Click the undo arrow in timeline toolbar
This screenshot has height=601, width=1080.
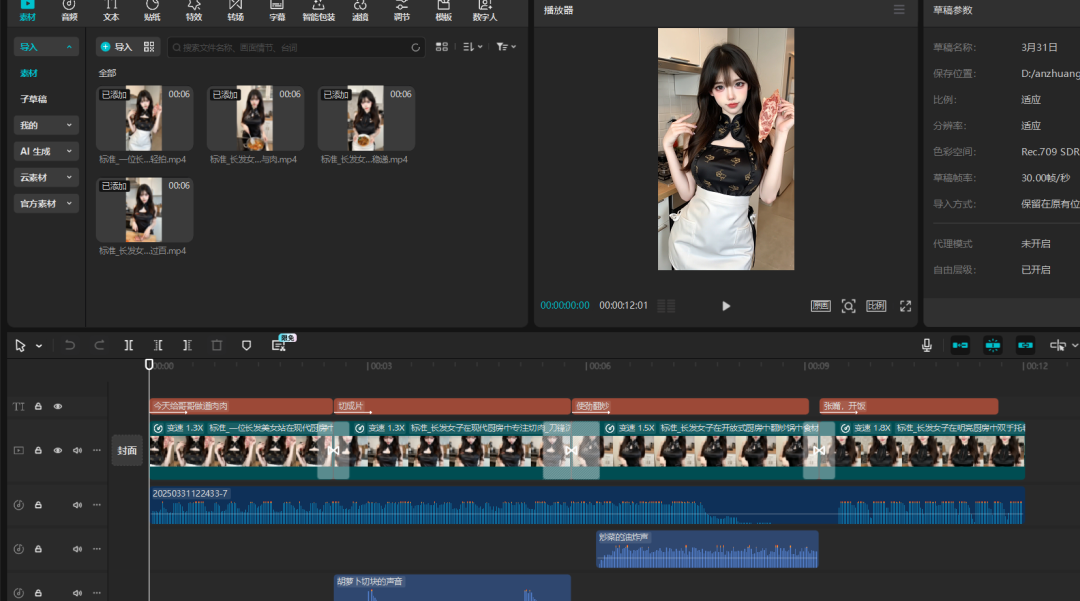(x=70, y=345)
